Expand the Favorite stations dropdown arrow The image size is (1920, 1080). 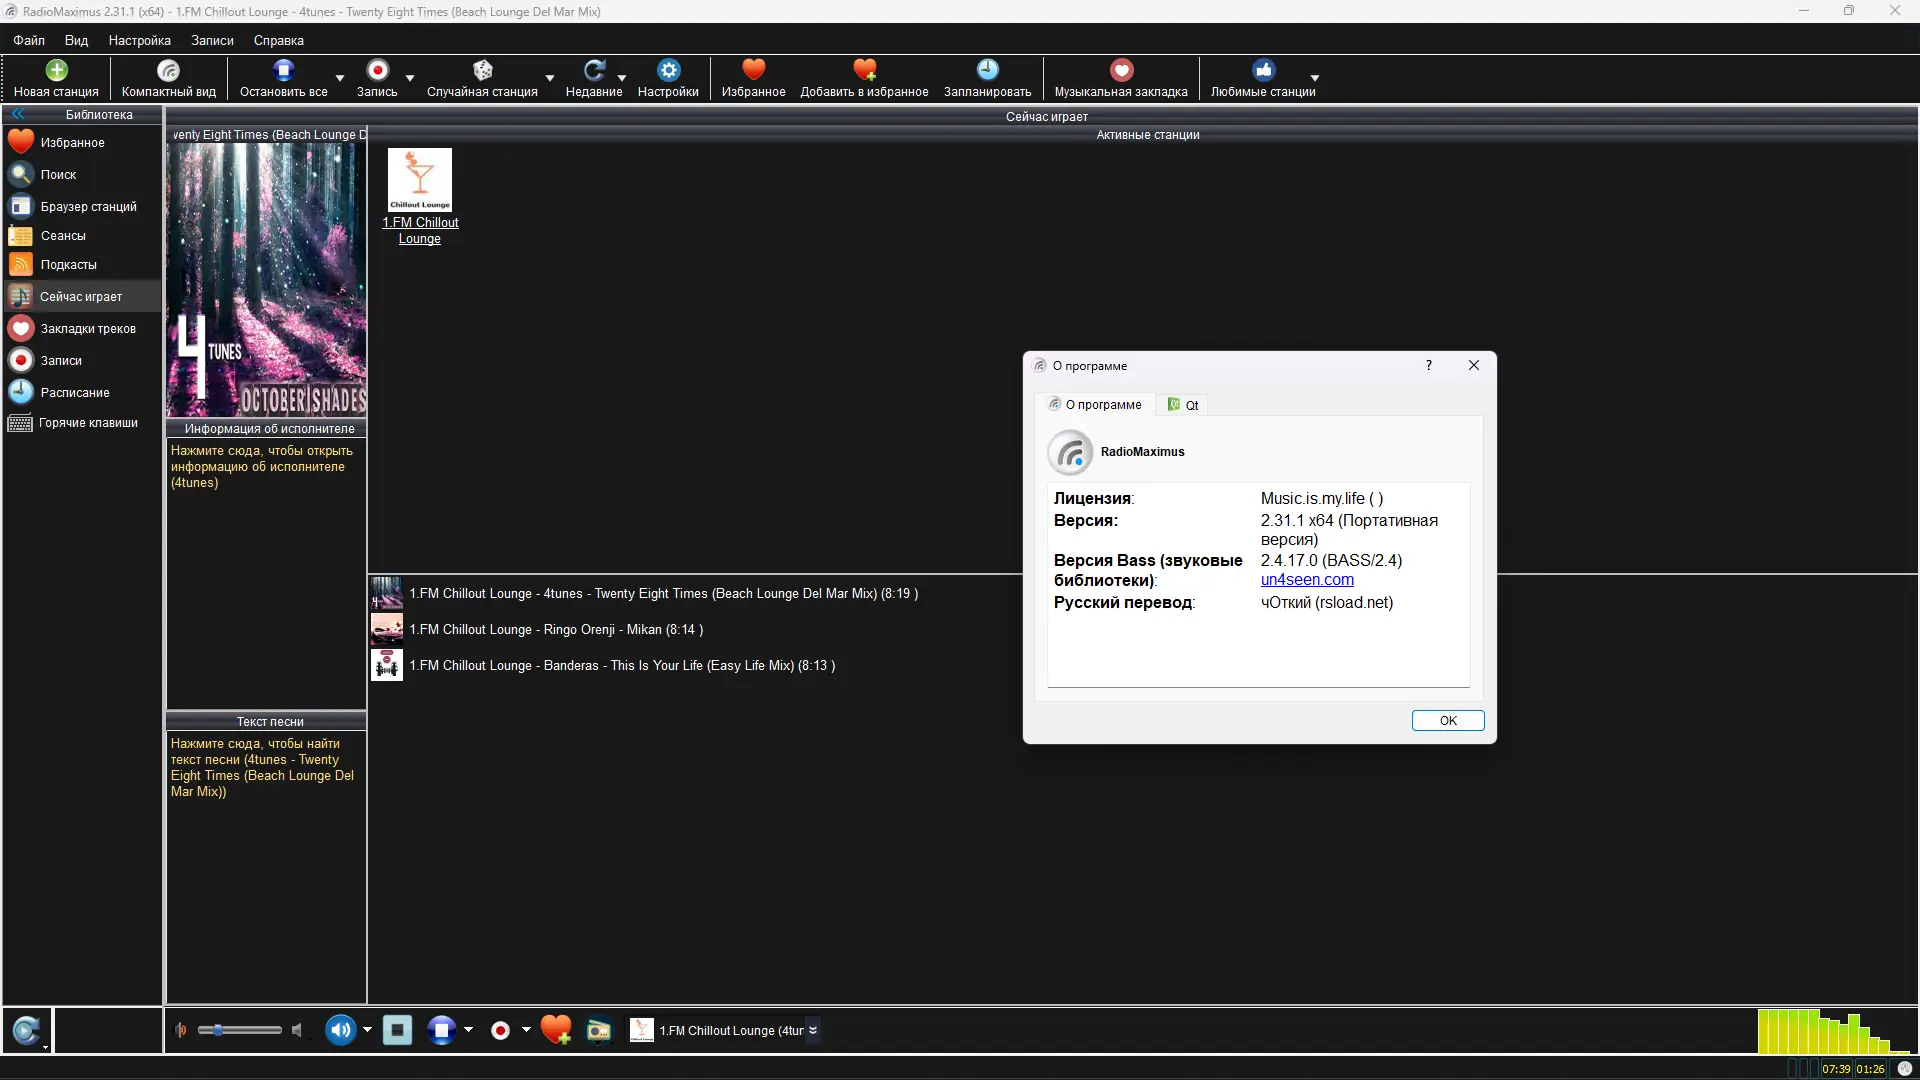pyautogui.click(x=1315, y=78)
